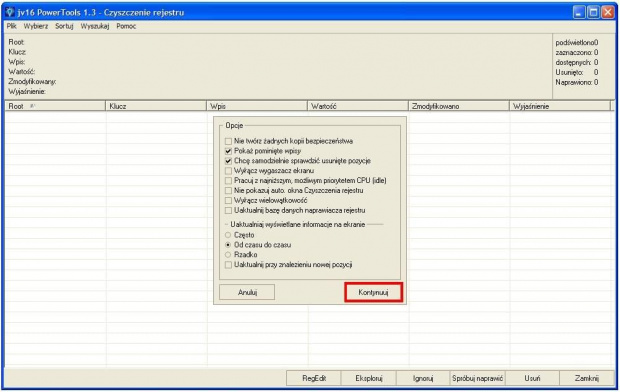Viewport: 620px width, 392px height.
Task: Uncheck 'Chcę samodzielnie sprawdzić usunięte pozycje'
Action: (x=228, y=161)
